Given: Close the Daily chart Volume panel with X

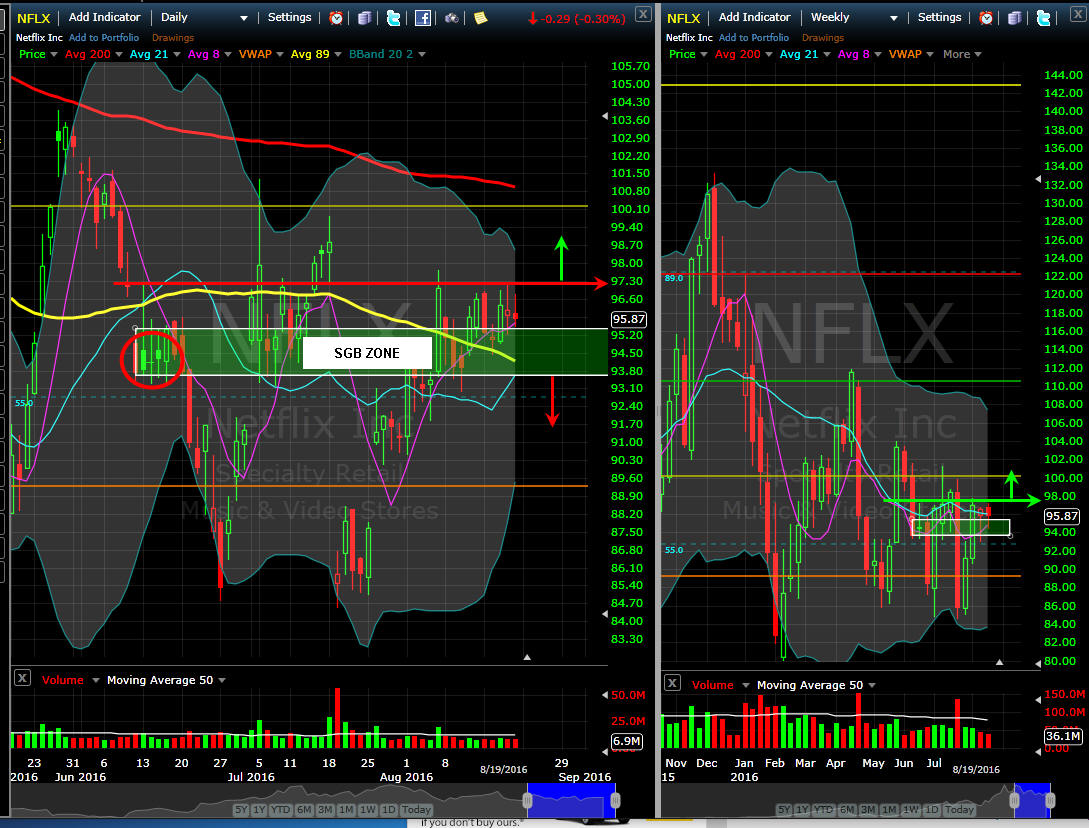Looking at the screenshot, I should point(22,679).
